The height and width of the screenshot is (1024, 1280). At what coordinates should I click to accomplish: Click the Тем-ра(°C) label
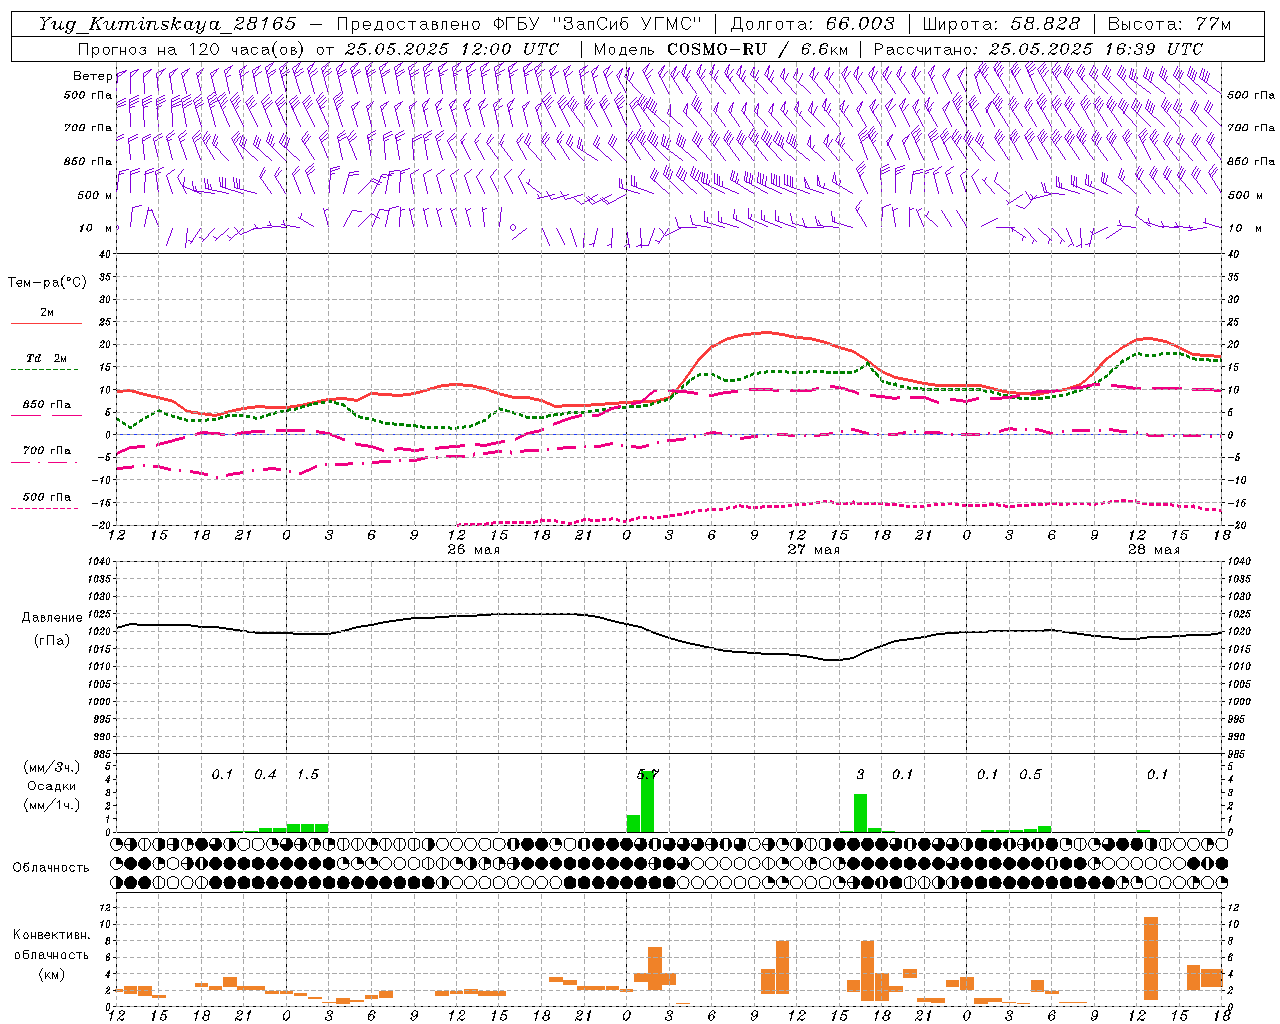pos(47,283)
